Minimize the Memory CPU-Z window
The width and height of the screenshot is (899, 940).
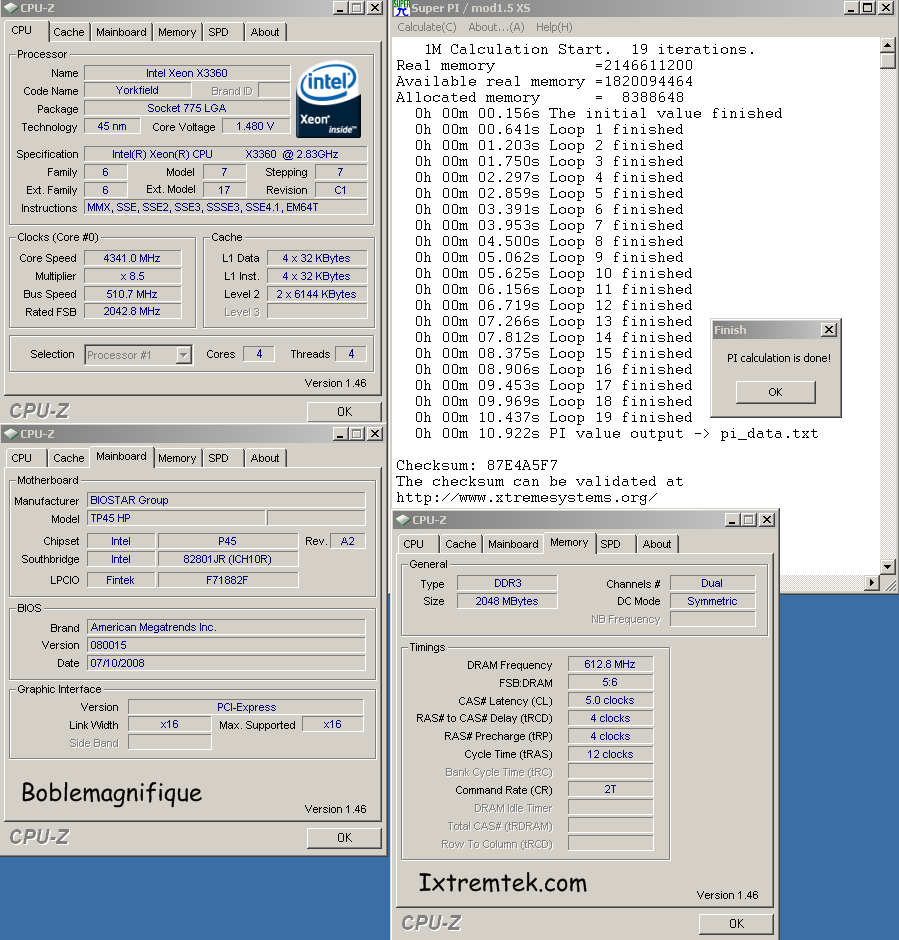click(732, 520)
